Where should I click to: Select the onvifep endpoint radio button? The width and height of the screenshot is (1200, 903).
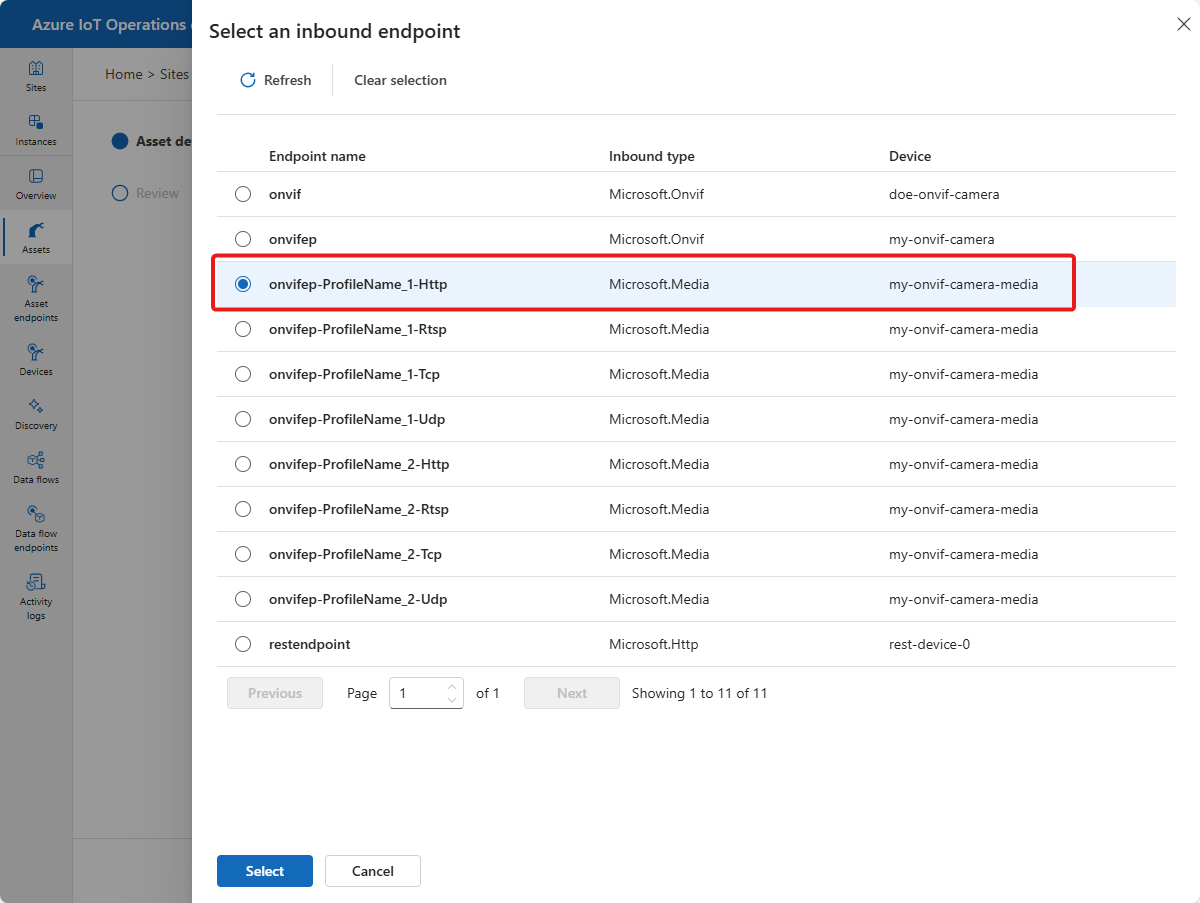click(x=243, y=239)
